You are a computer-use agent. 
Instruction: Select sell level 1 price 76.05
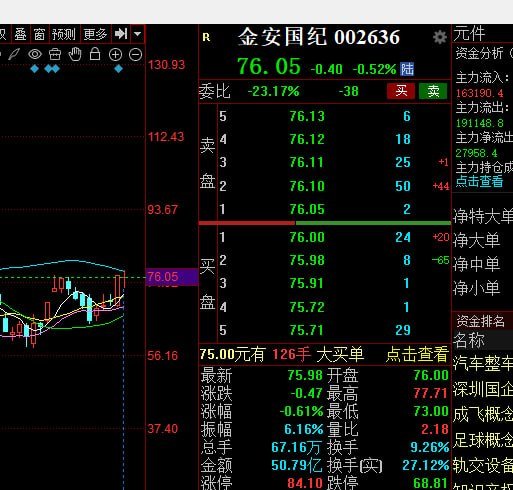pos(307,209)
